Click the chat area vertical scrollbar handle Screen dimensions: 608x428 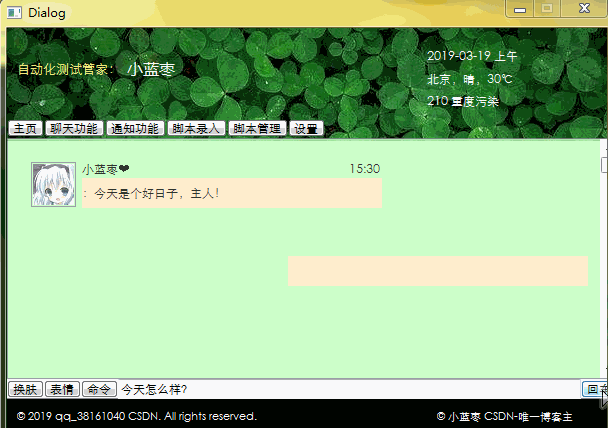coord(604,165)
